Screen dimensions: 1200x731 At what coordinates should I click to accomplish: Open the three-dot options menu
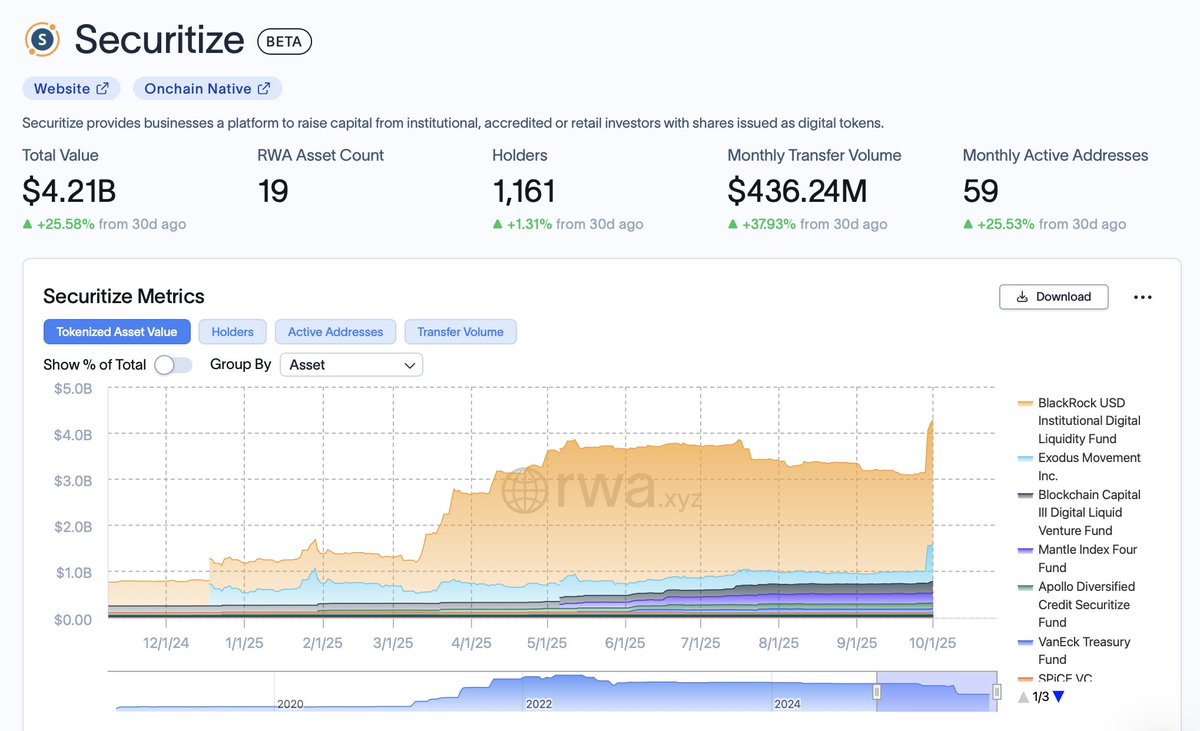pyautogui.click(x=1142, y=296)
